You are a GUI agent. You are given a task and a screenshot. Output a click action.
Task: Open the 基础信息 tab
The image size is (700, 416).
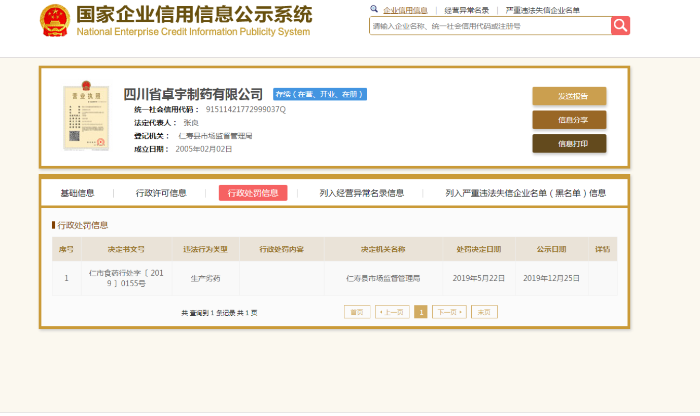click(x=77, y=193)
